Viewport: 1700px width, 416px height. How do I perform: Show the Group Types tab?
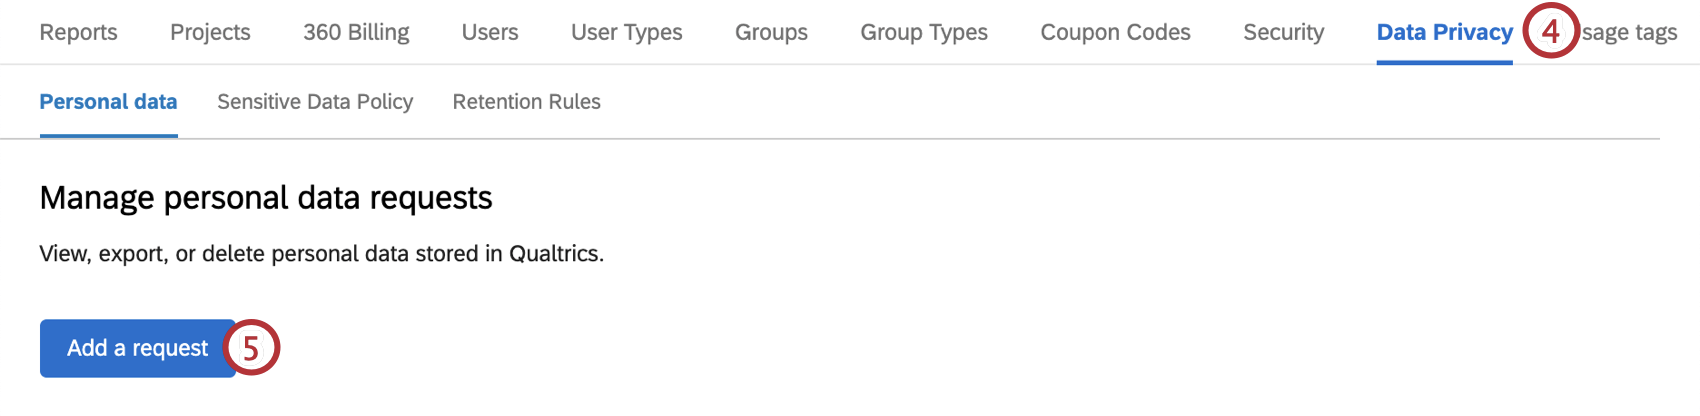pyautogui.click(x=924, y=32)
